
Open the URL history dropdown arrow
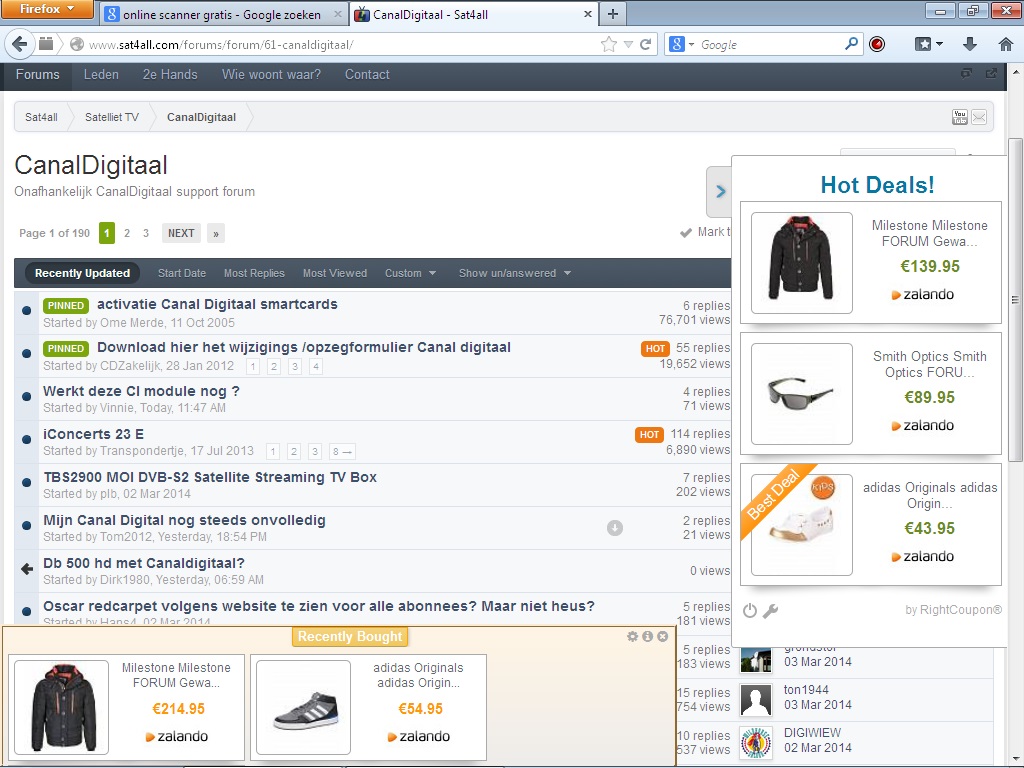coord(628,44)
